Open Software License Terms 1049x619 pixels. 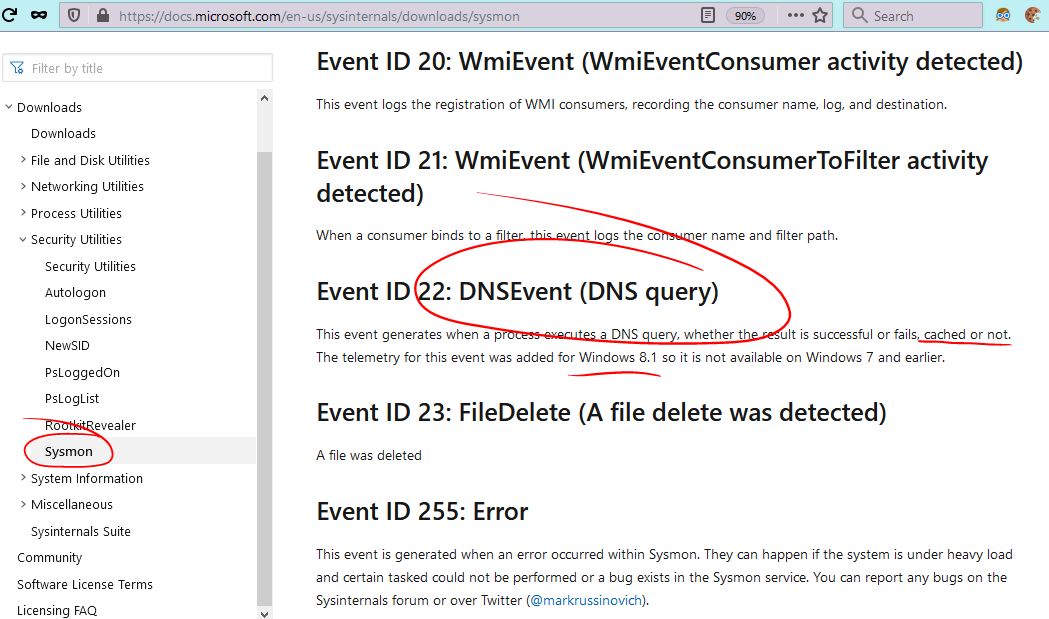(85, 584)
